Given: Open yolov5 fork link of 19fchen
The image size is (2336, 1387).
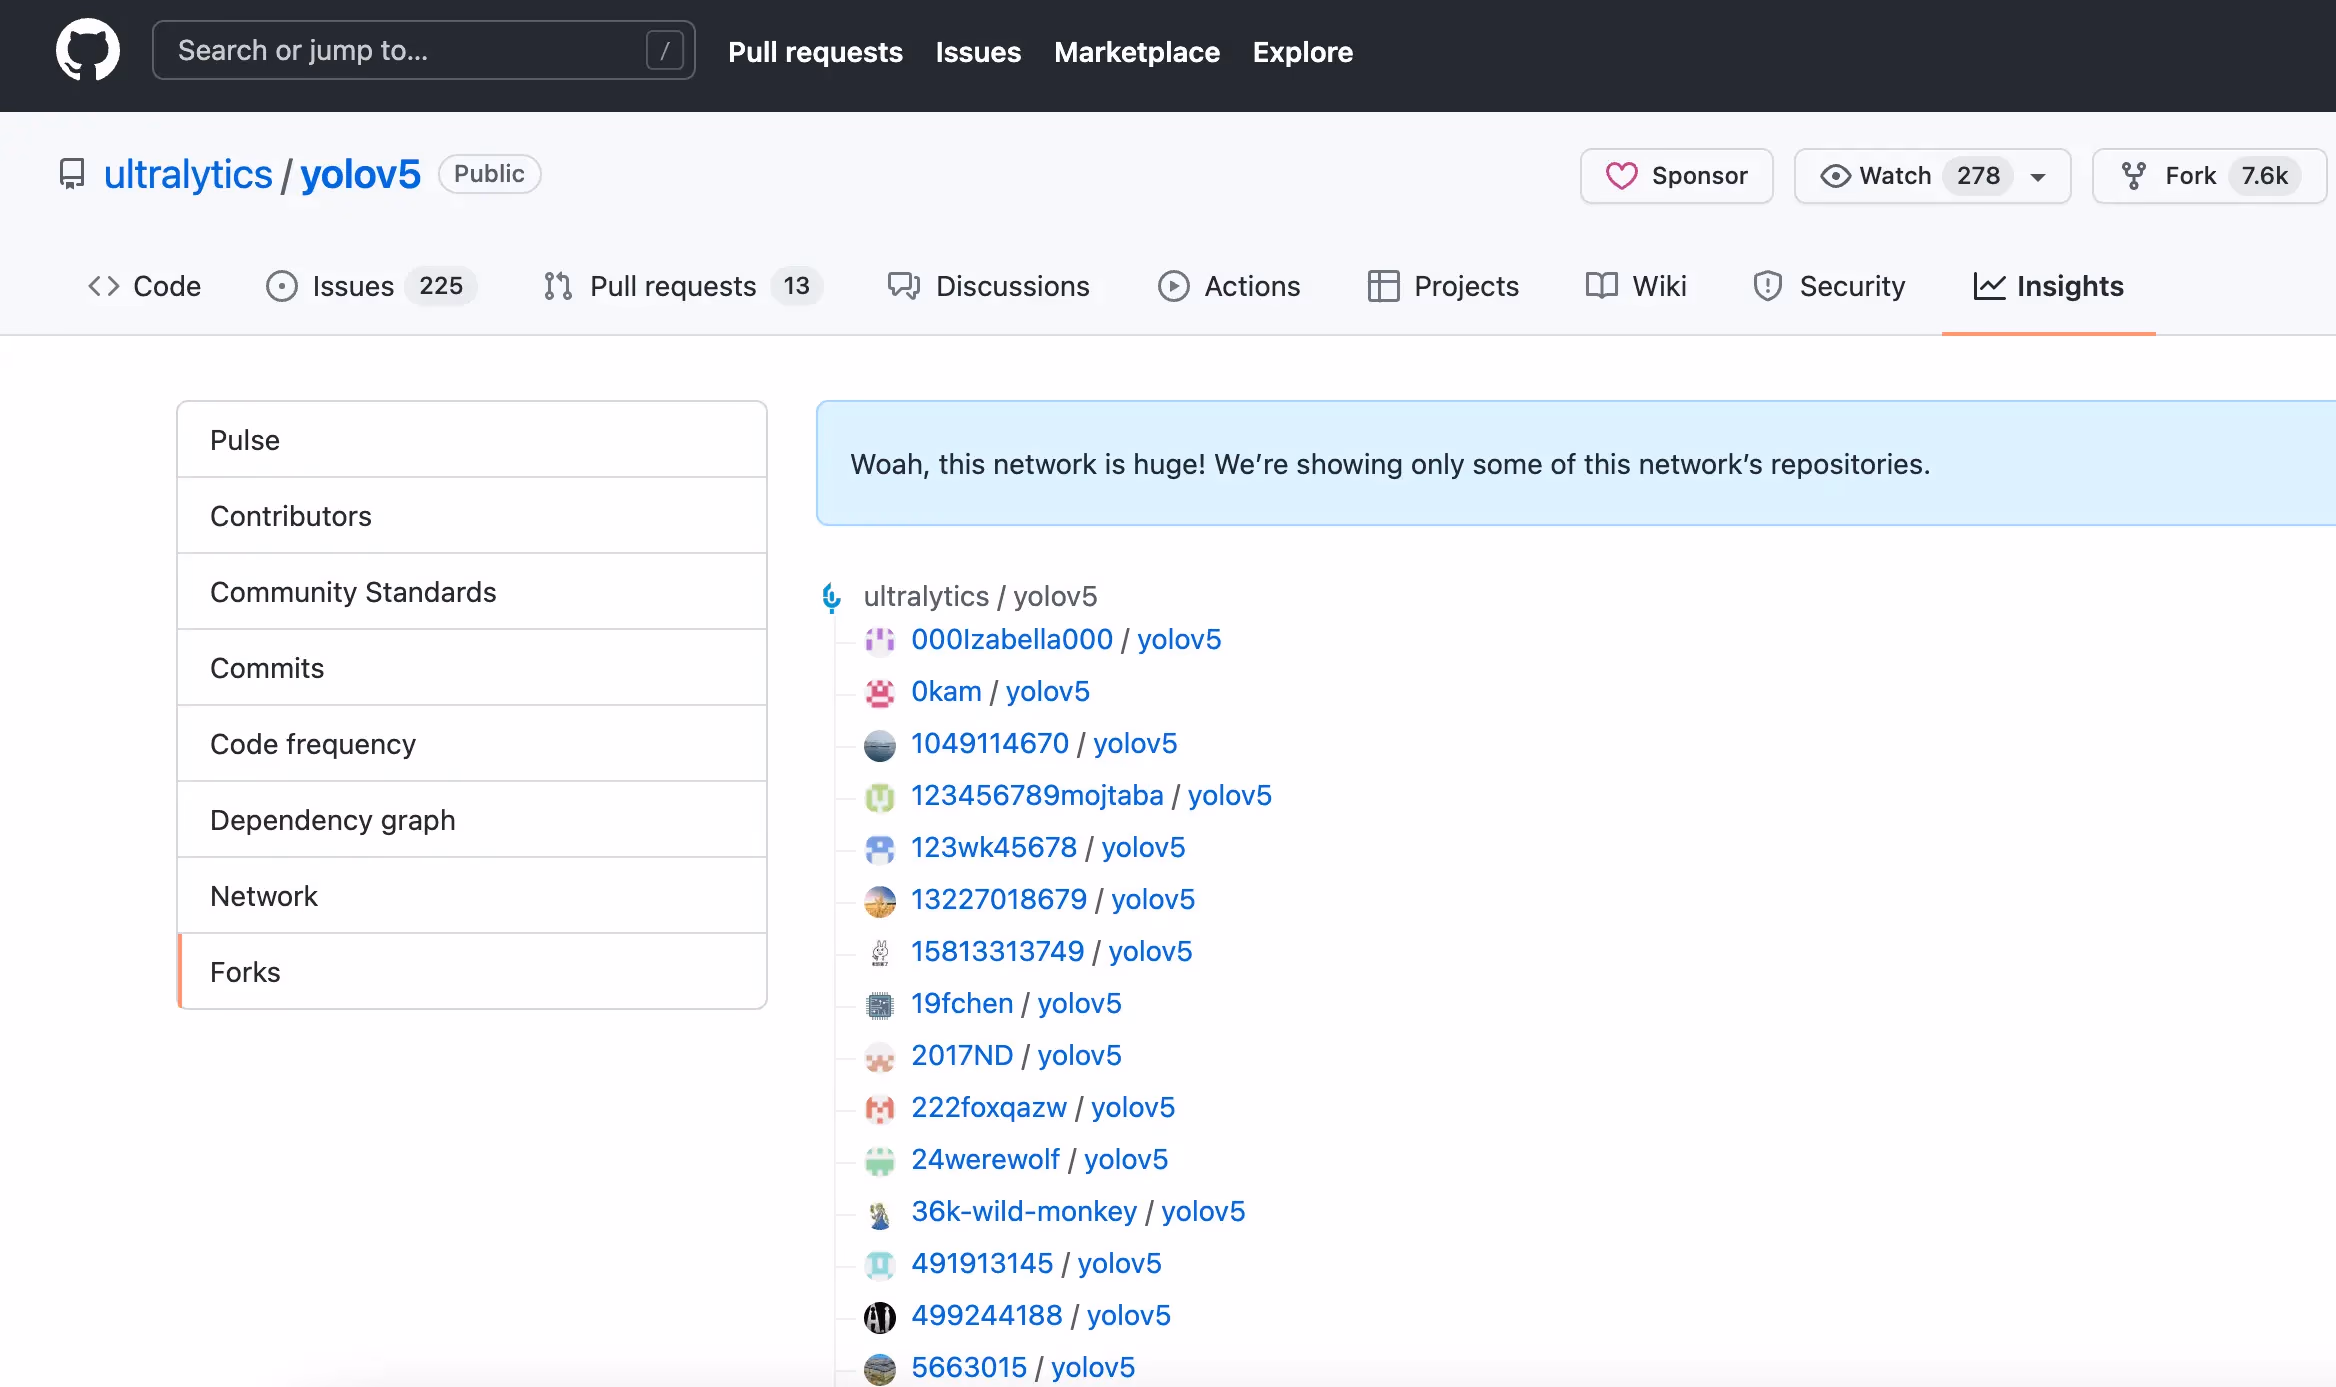Looking at the screenshot, I should pyautogui.click(x=1079, y=1004).
